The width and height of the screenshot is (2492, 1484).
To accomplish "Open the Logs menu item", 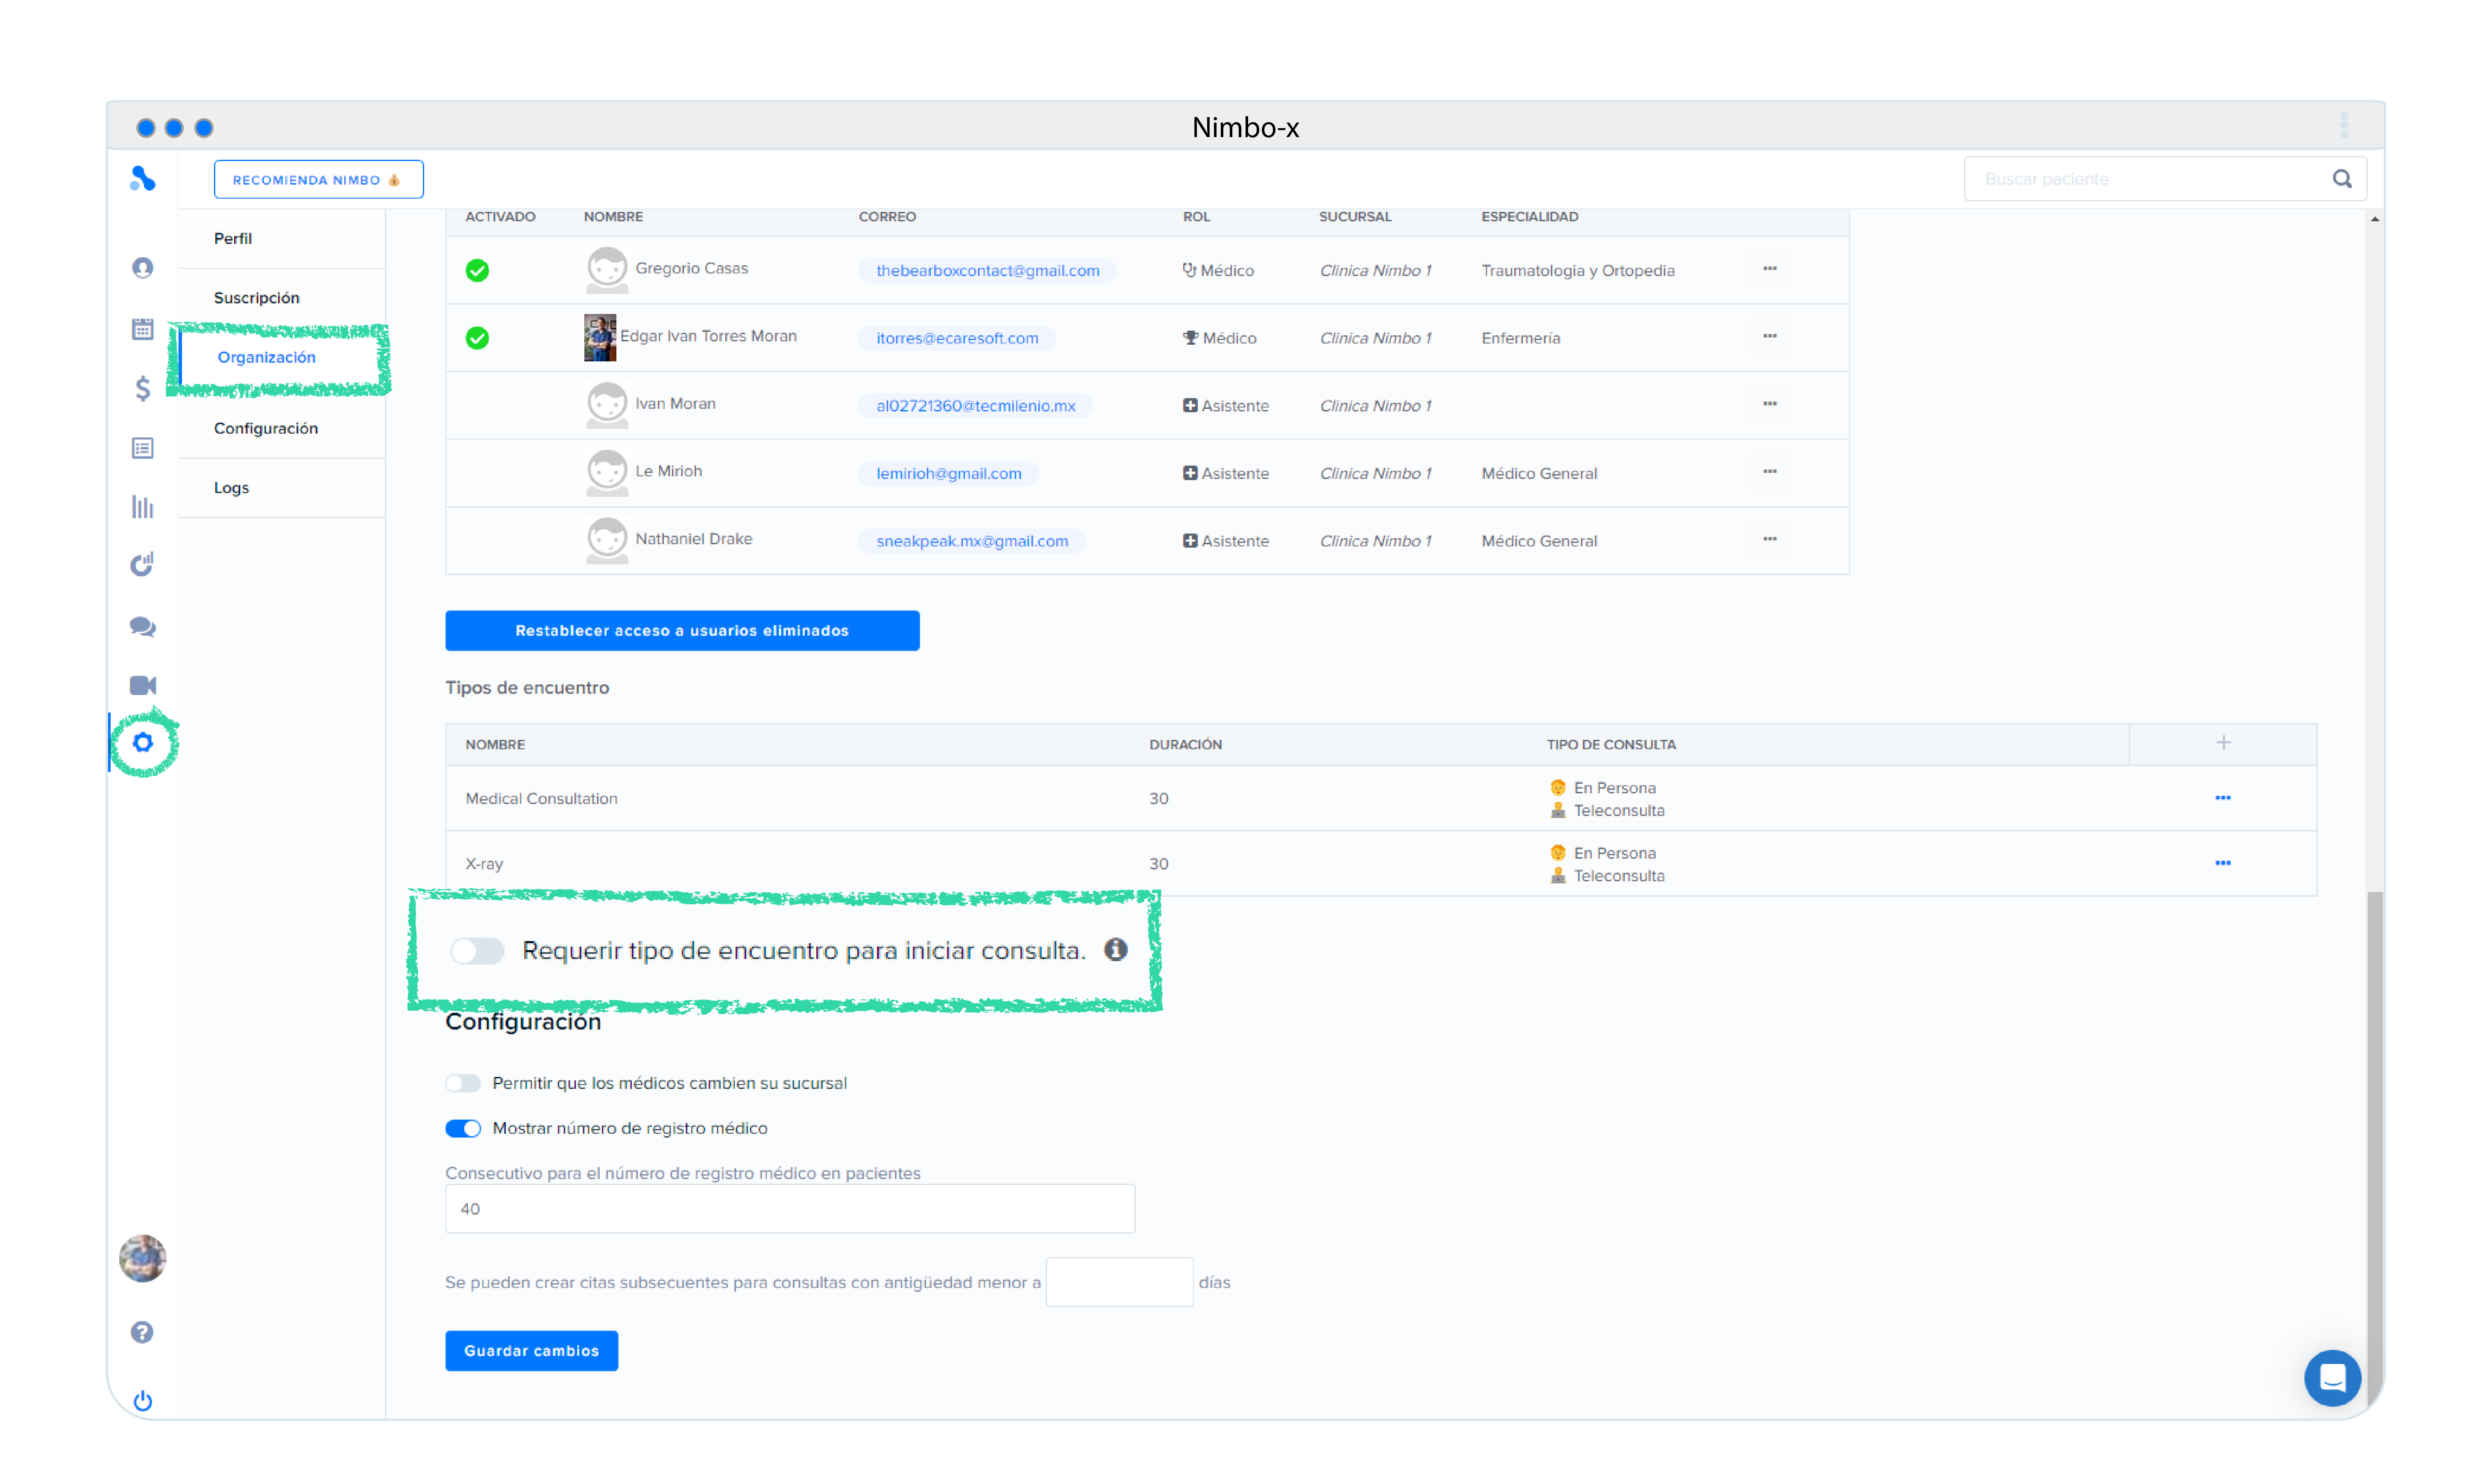I will (232, 488).
